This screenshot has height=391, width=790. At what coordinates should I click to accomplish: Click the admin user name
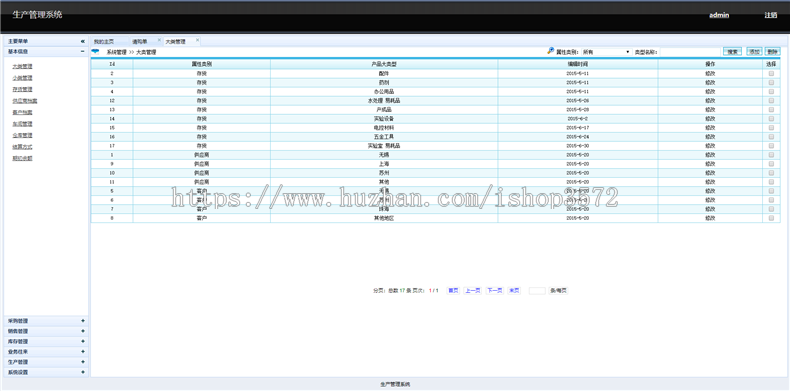(x=719, y=15)
